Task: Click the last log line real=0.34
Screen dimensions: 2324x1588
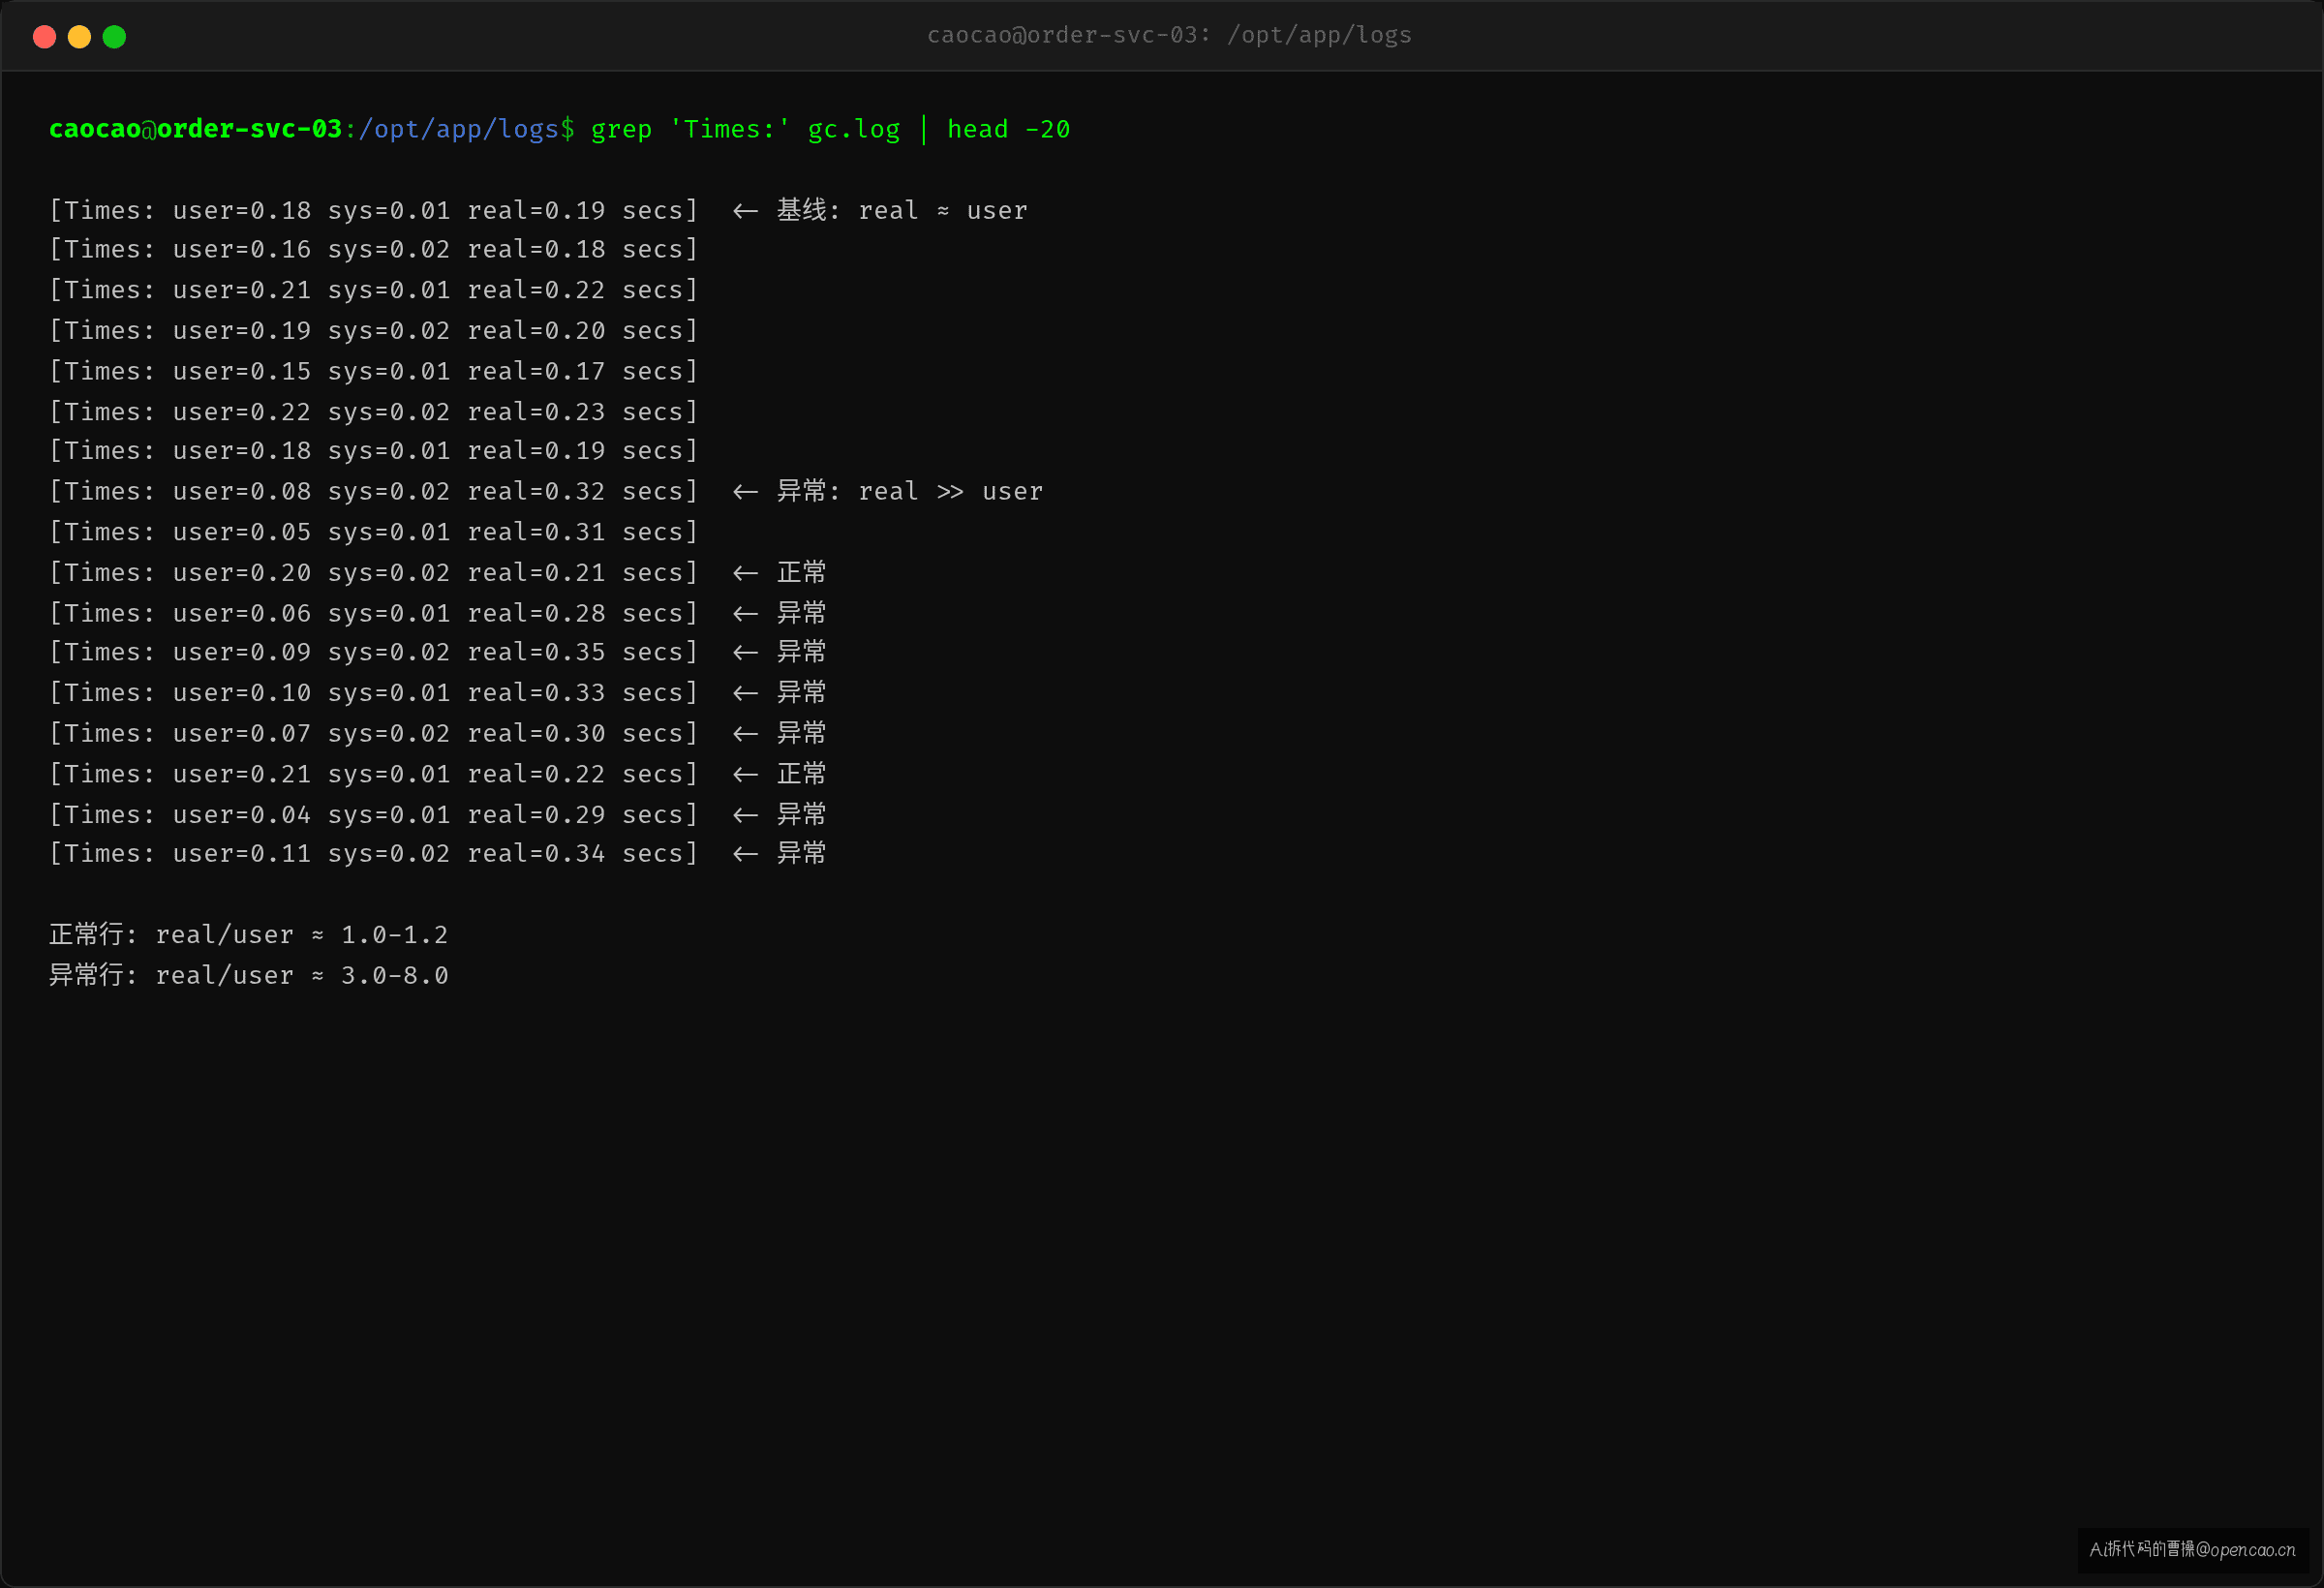Action: pos(373,853)
